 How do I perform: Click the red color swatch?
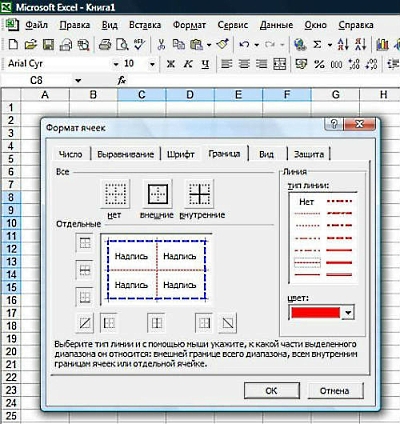point(315,313)
